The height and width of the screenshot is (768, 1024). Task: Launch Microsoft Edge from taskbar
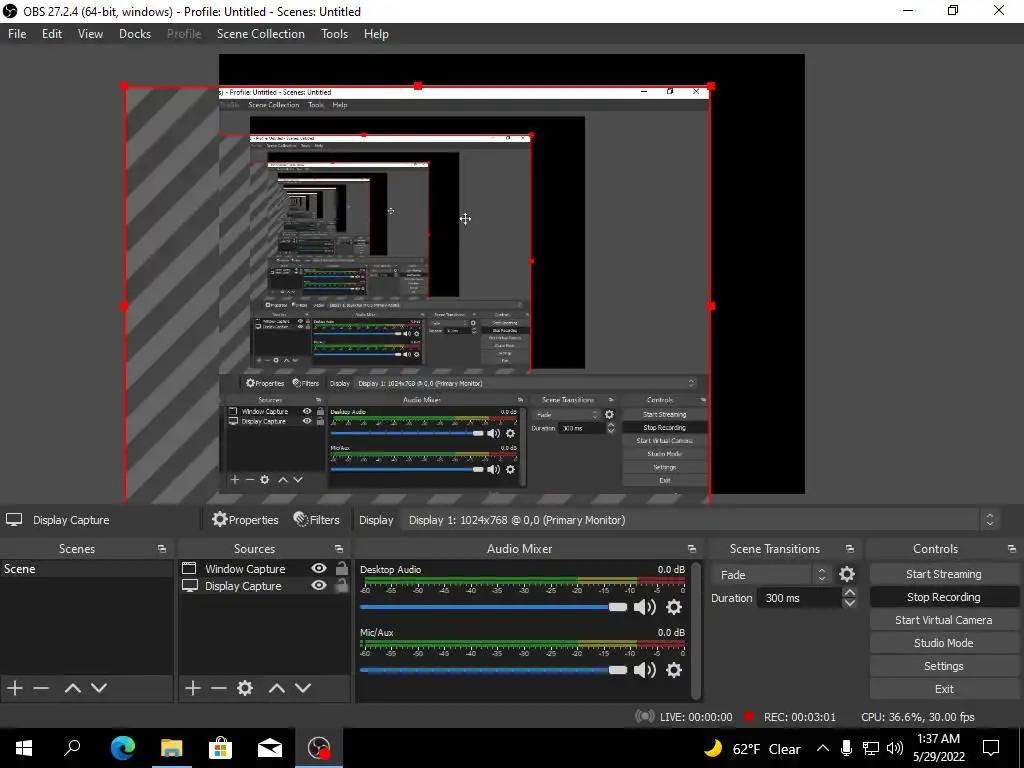click(x=122, y=748)
